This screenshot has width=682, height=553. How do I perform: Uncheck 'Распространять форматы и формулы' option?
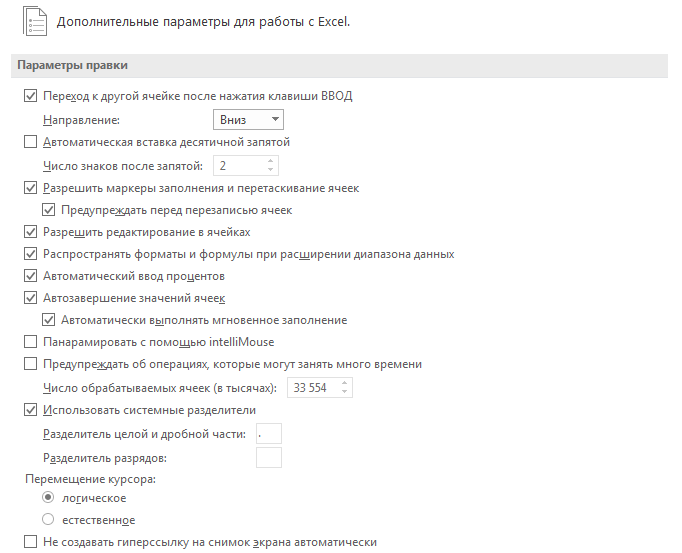point(30,254)
